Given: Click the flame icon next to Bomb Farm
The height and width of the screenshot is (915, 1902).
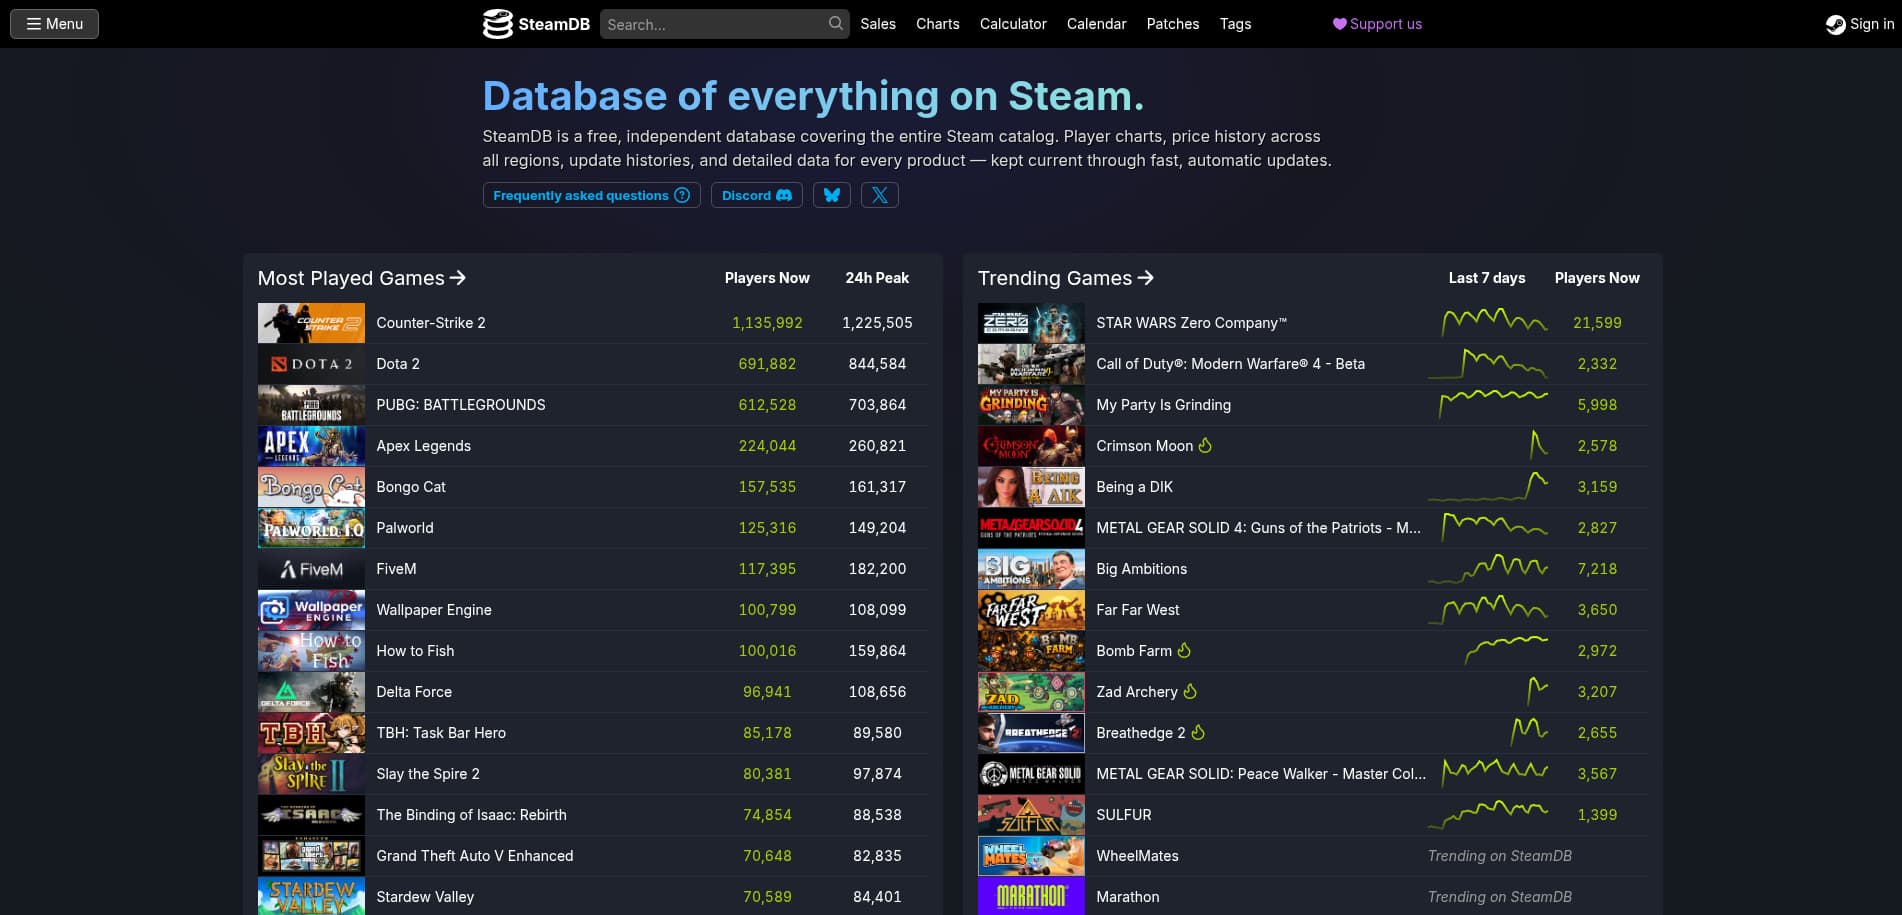Looking at the screenshot, I should (1184, 650).
